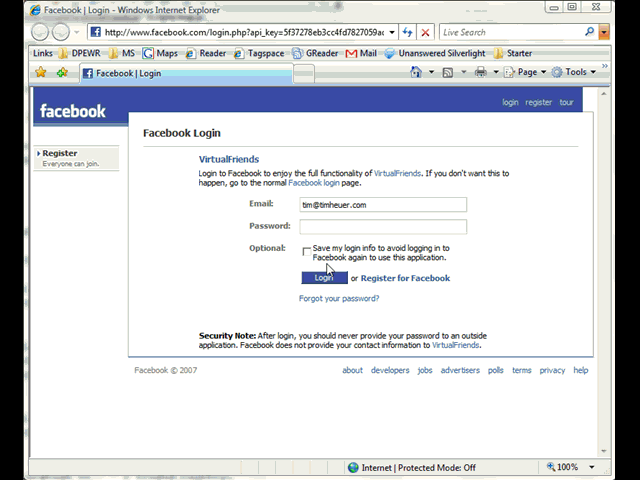Click VirtualFriends link in Security Note
The height and width of the screenshot is (480, 640).
[x=456, y=345]
